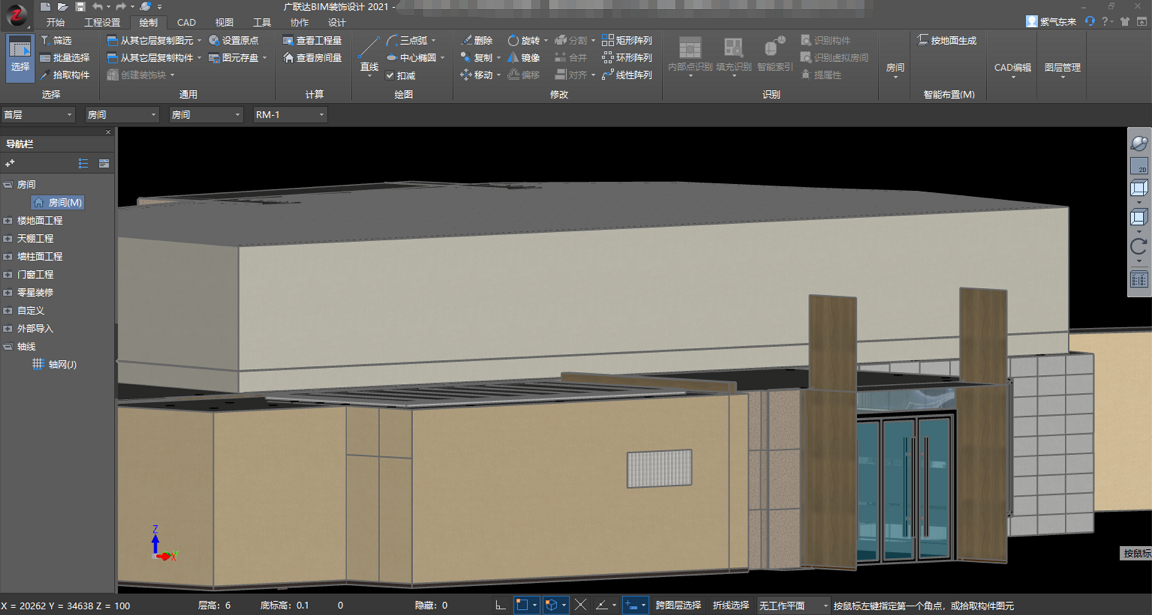Screen dimensions: 1152x615
Task: Open 查看工程量 view quantities
Action: [312, 41]
